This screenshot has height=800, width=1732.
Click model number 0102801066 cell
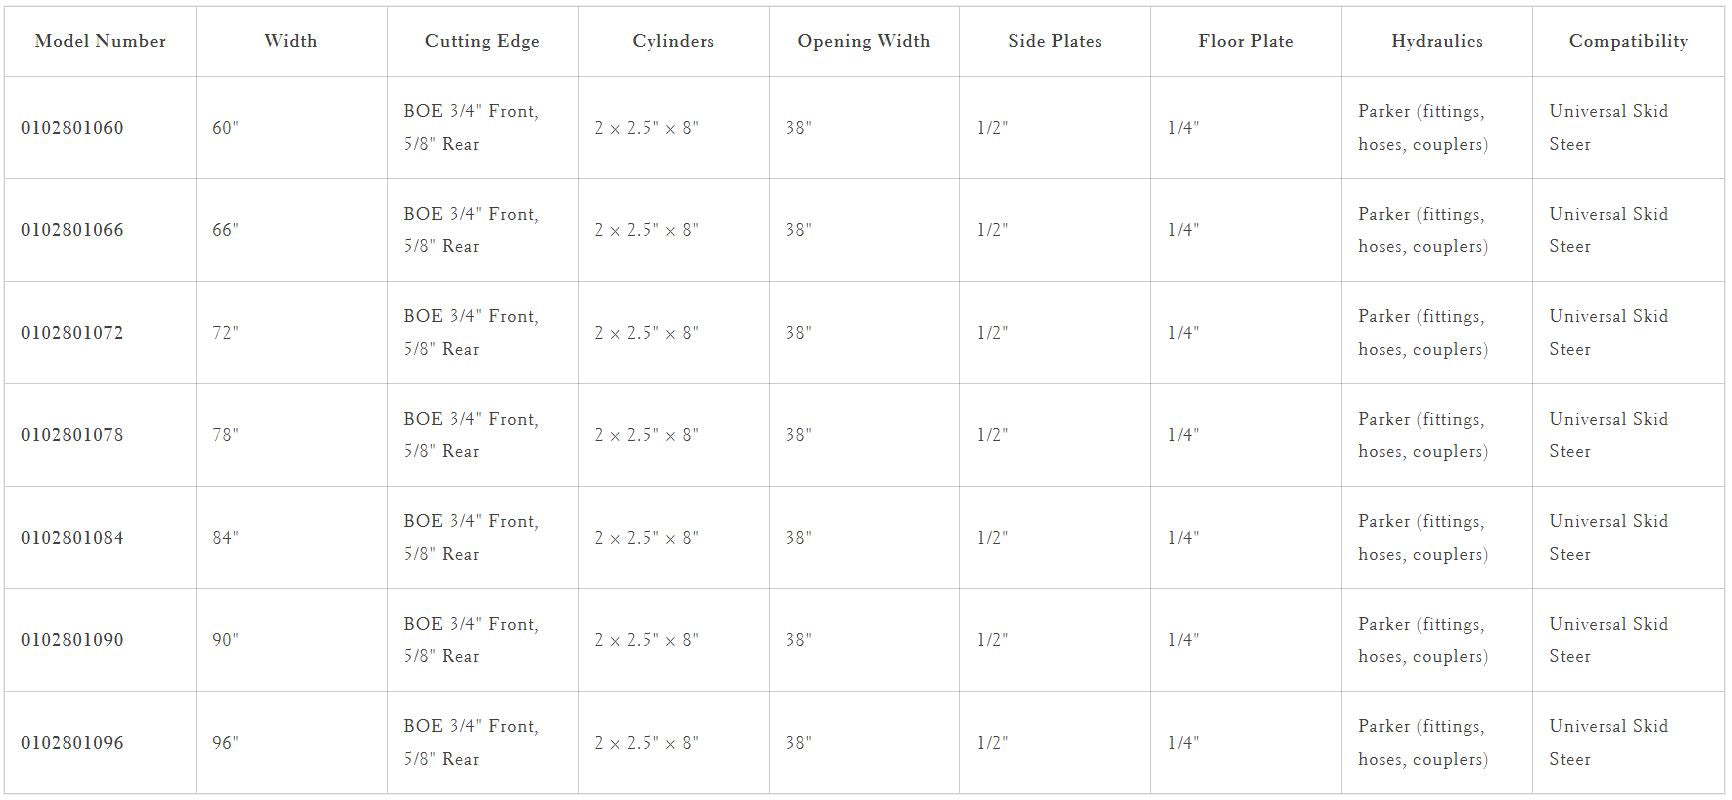click(72, 230)
